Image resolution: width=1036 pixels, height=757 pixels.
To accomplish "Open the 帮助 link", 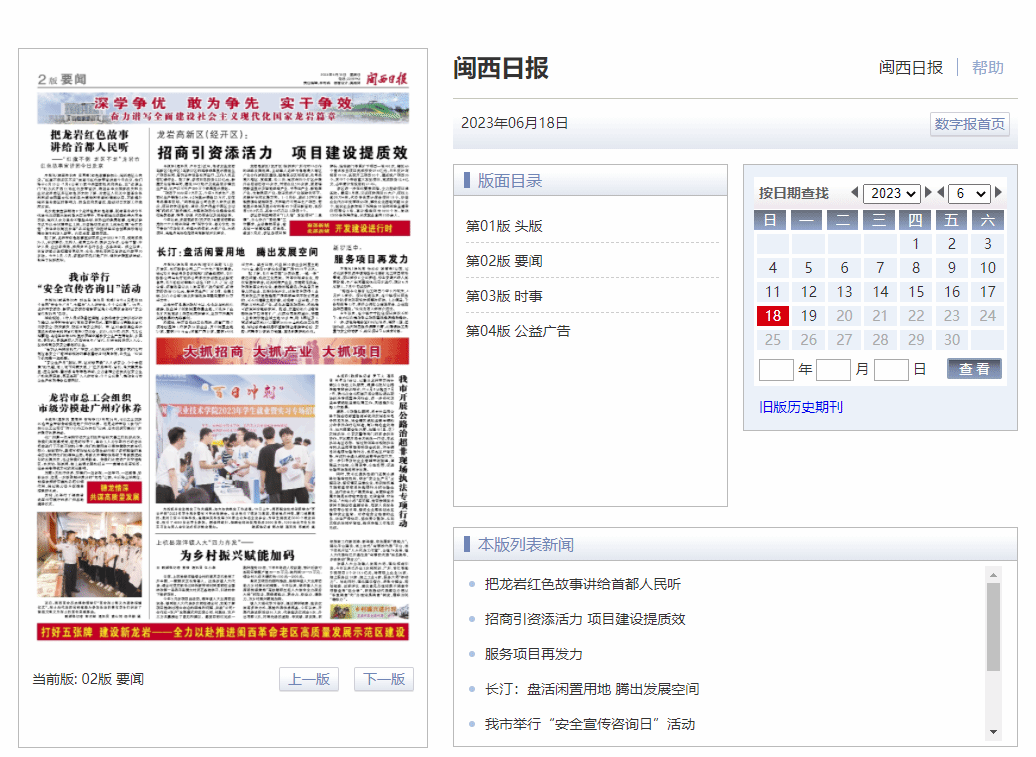I will pyautogui.click(x=987, y=67).
